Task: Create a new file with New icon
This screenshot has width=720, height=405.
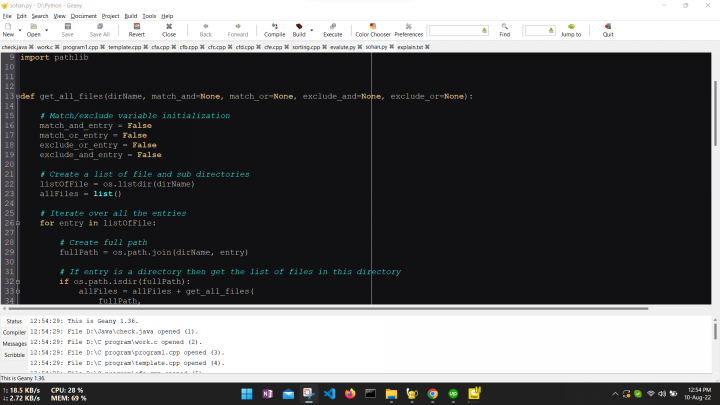Action: [8, 30]
